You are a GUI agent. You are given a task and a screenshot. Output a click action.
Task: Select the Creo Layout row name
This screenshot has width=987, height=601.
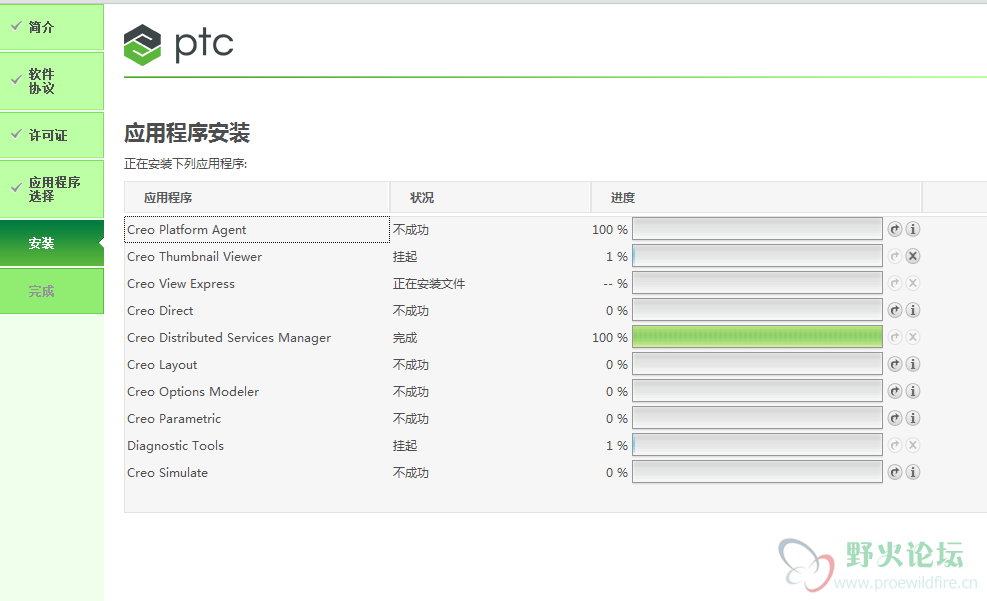click(x=162, y=365)
